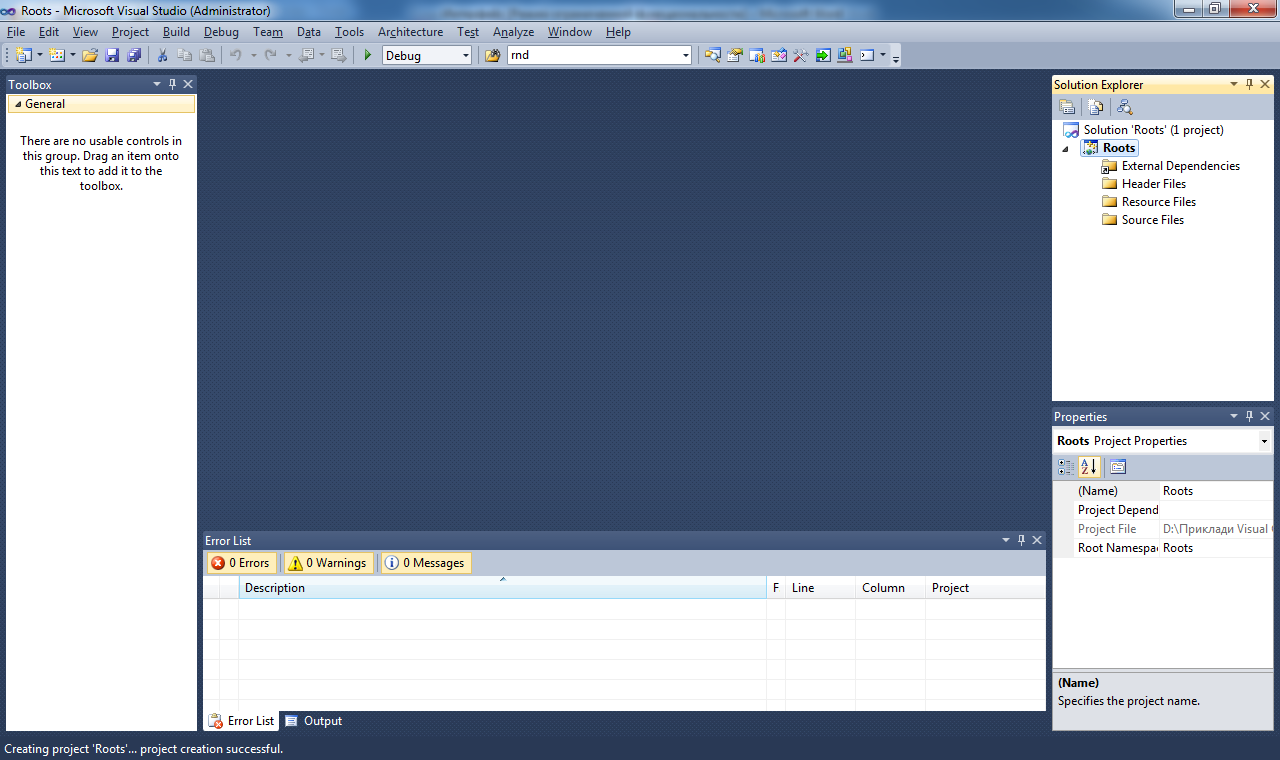Screen dimensions: 1280x760
Task: Select Header Files folder
Action: (1153, 184)
